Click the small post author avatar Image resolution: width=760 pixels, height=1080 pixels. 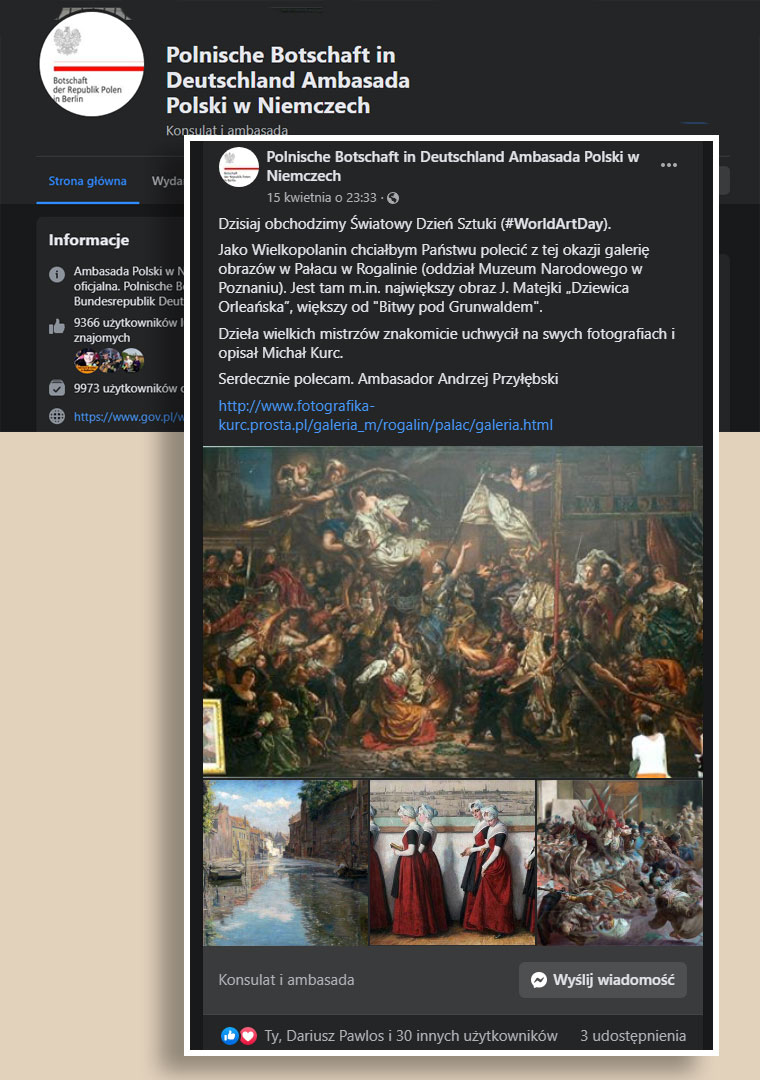pos(238,167)
